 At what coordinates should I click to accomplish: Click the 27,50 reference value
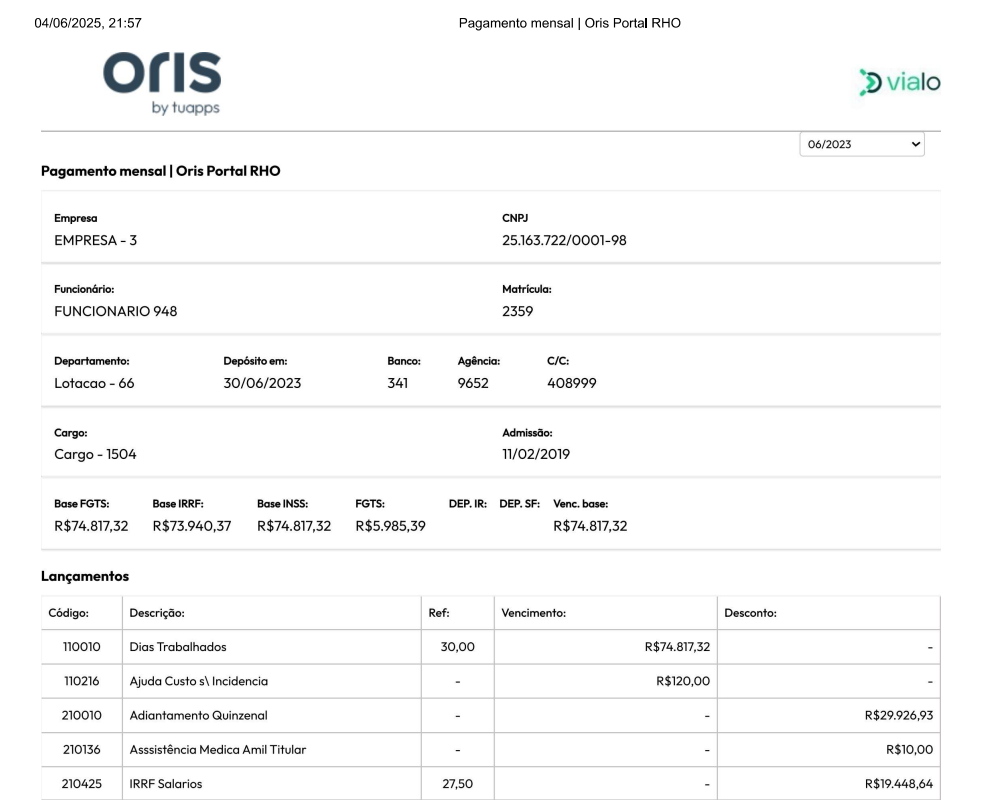(457, 784)
